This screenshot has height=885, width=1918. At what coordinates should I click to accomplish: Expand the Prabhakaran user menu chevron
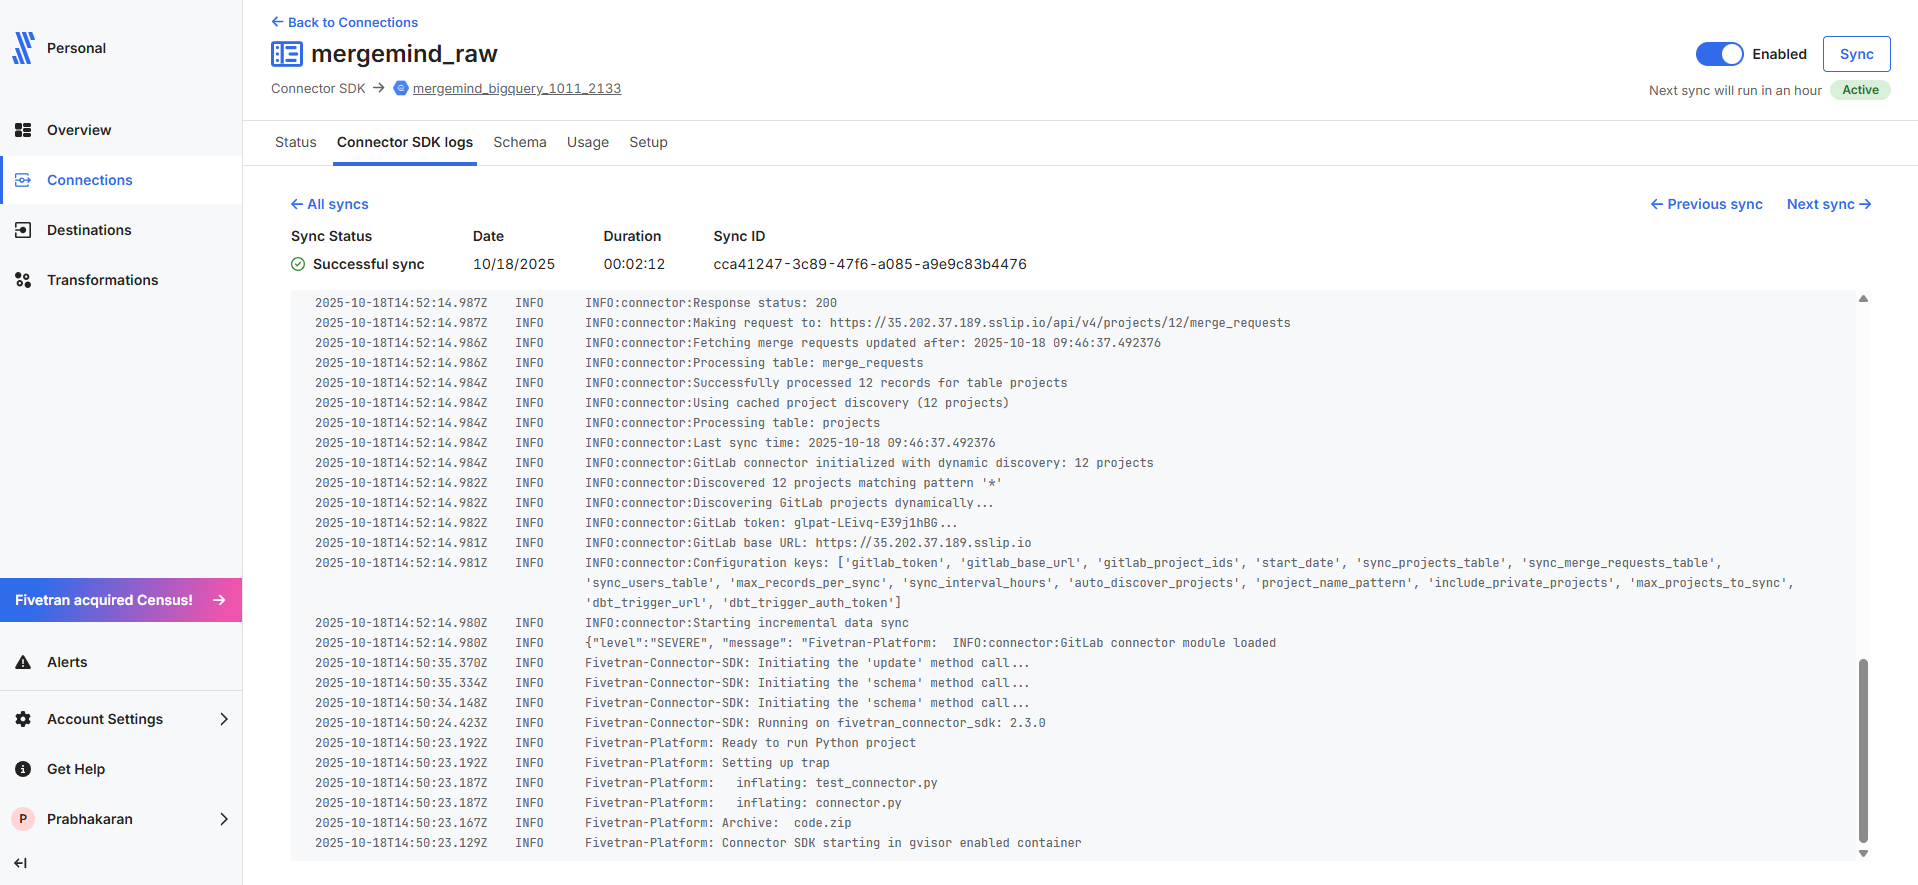(224, 819)
